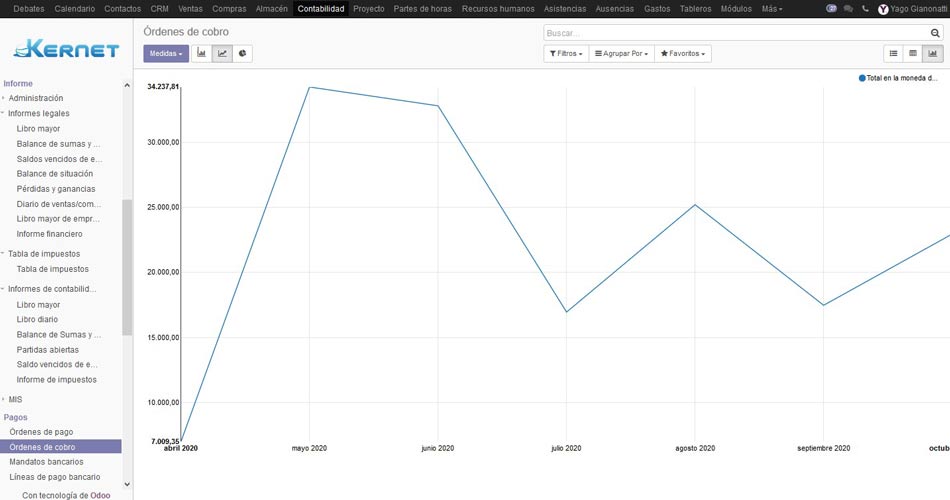Collapse the Informes legales section

[x=38, y=113]
